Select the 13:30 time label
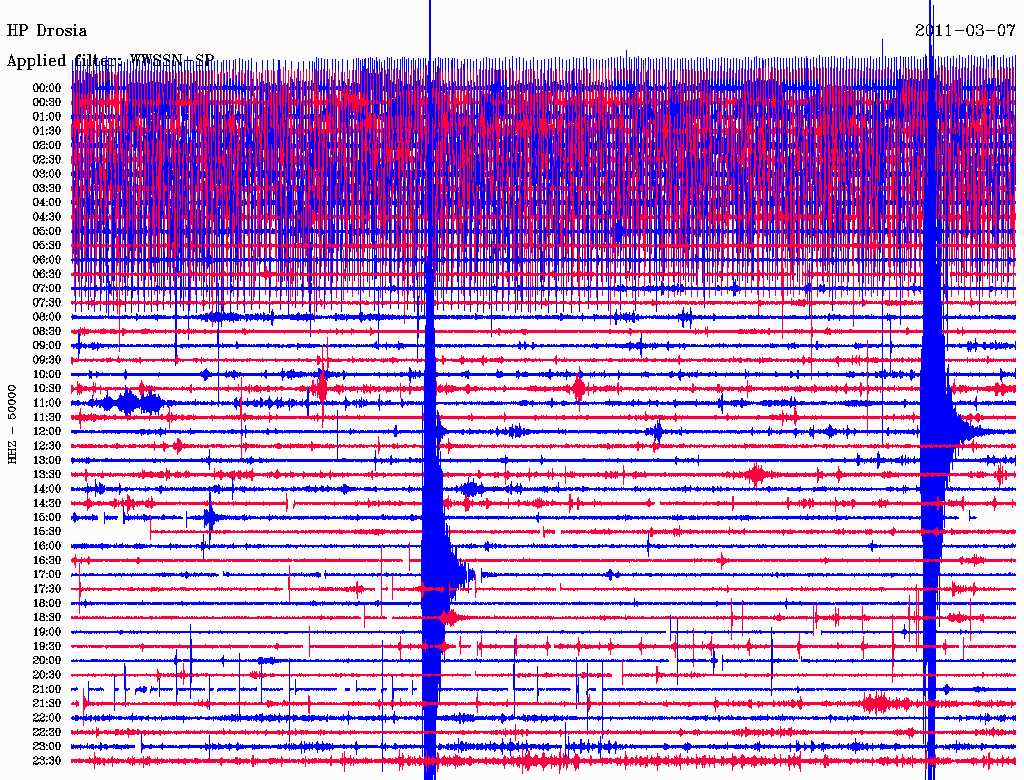This screenshot has height=780, width=1024. [x=47, y=474]
